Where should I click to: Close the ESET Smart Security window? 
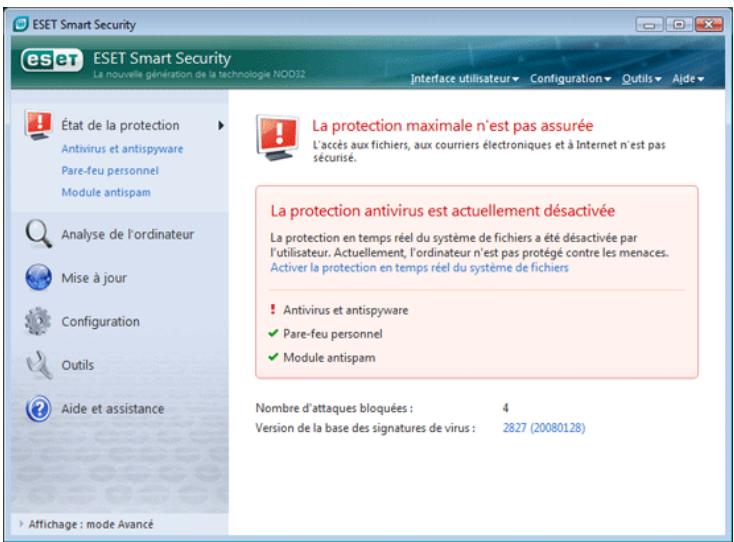709,24
